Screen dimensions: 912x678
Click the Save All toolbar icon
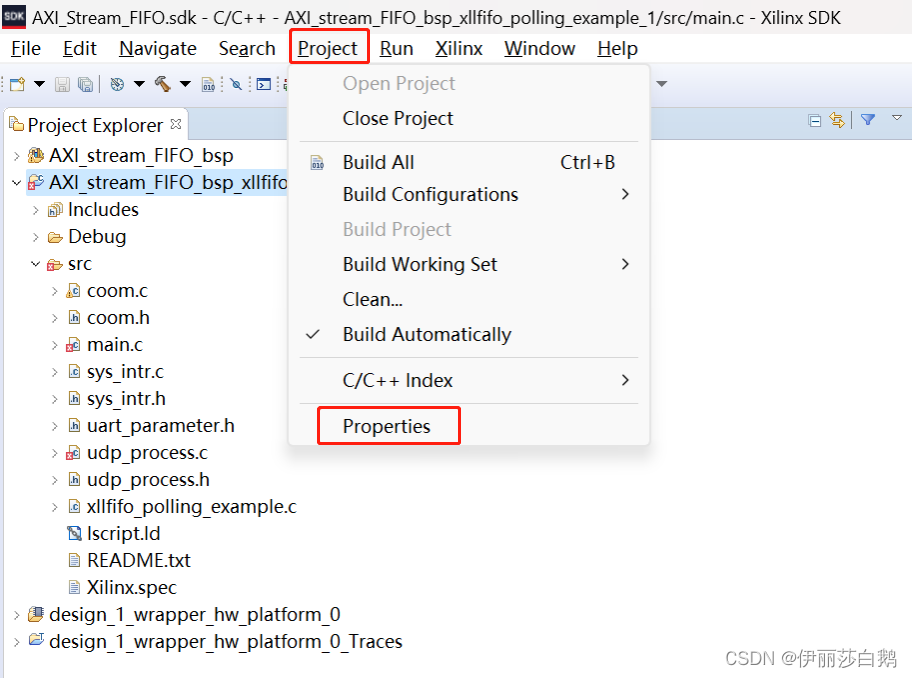point(86,85)
